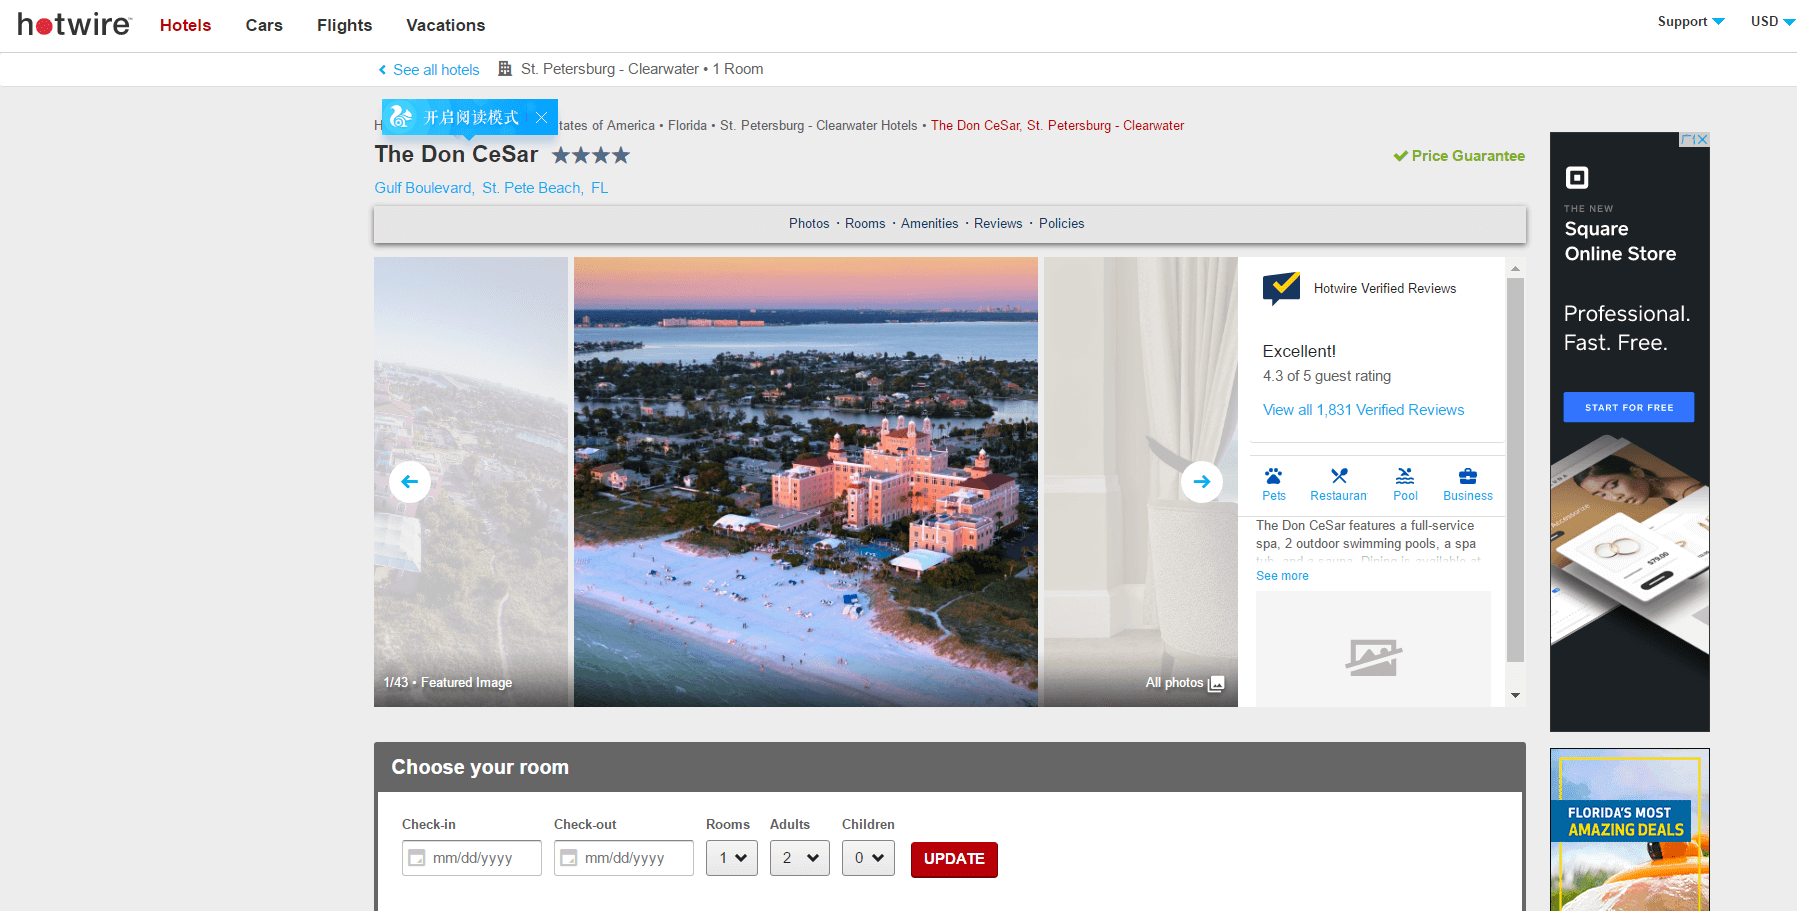Viewport: 1797px width, 911px height.
Task: Open All photos gallery
Action: 1184,683
